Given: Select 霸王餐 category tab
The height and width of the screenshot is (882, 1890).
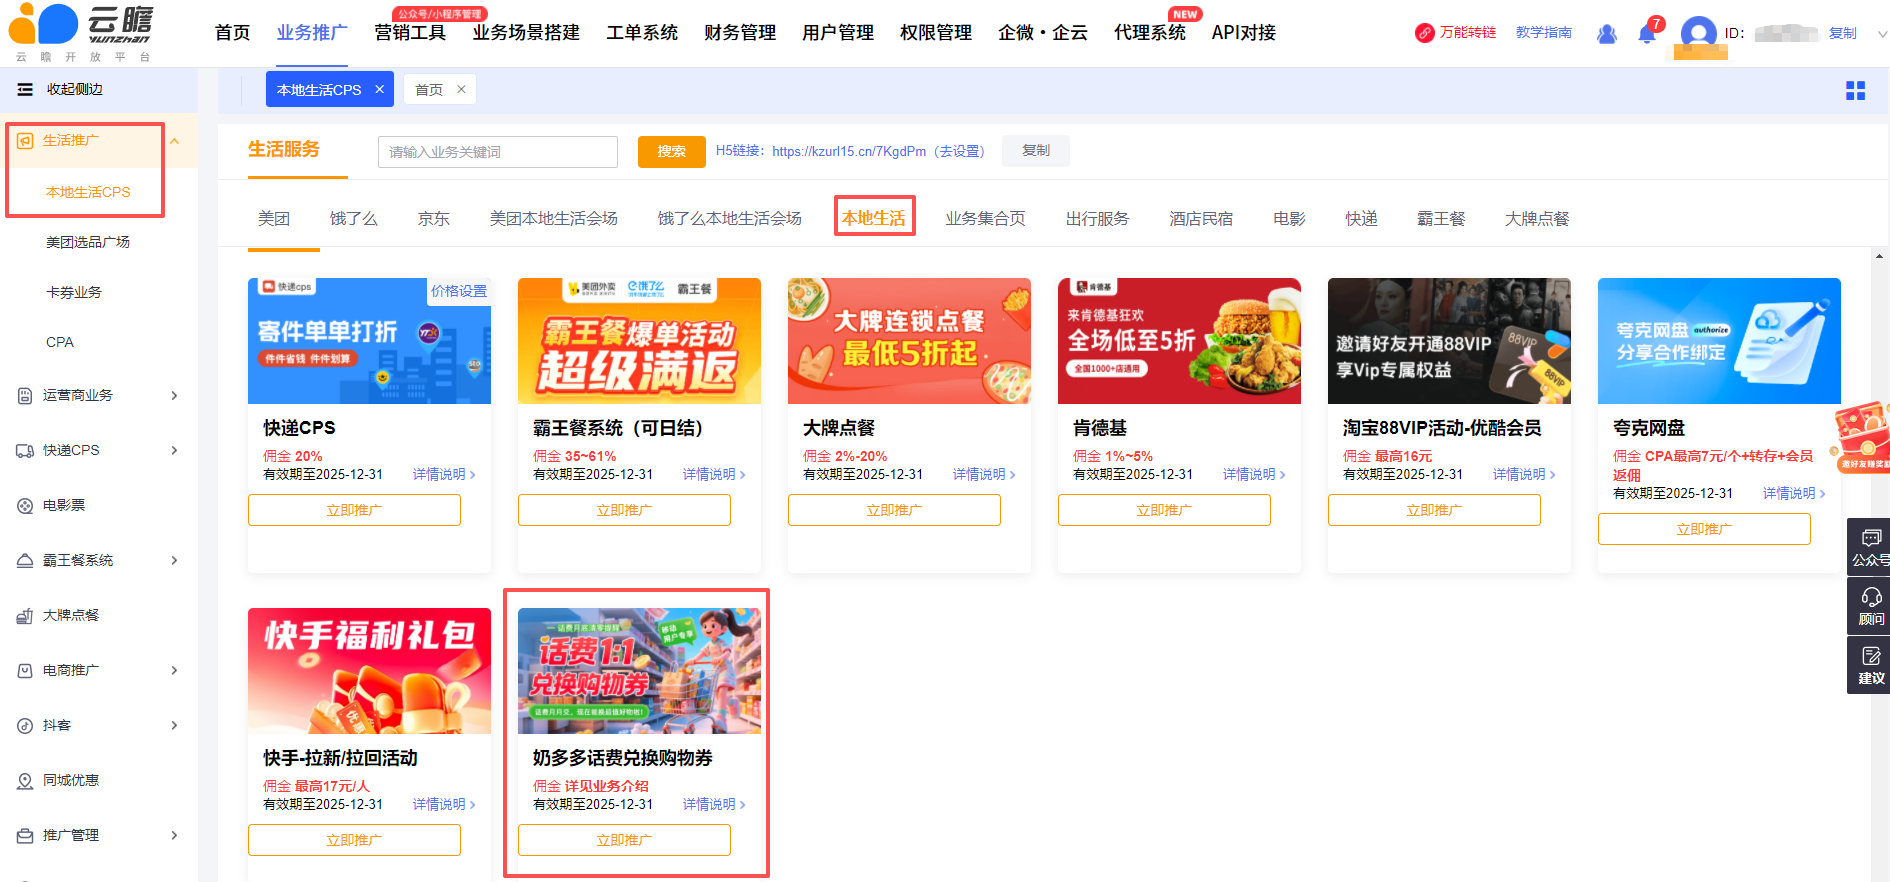Looking at the screenshot, I should (1441, 218).
